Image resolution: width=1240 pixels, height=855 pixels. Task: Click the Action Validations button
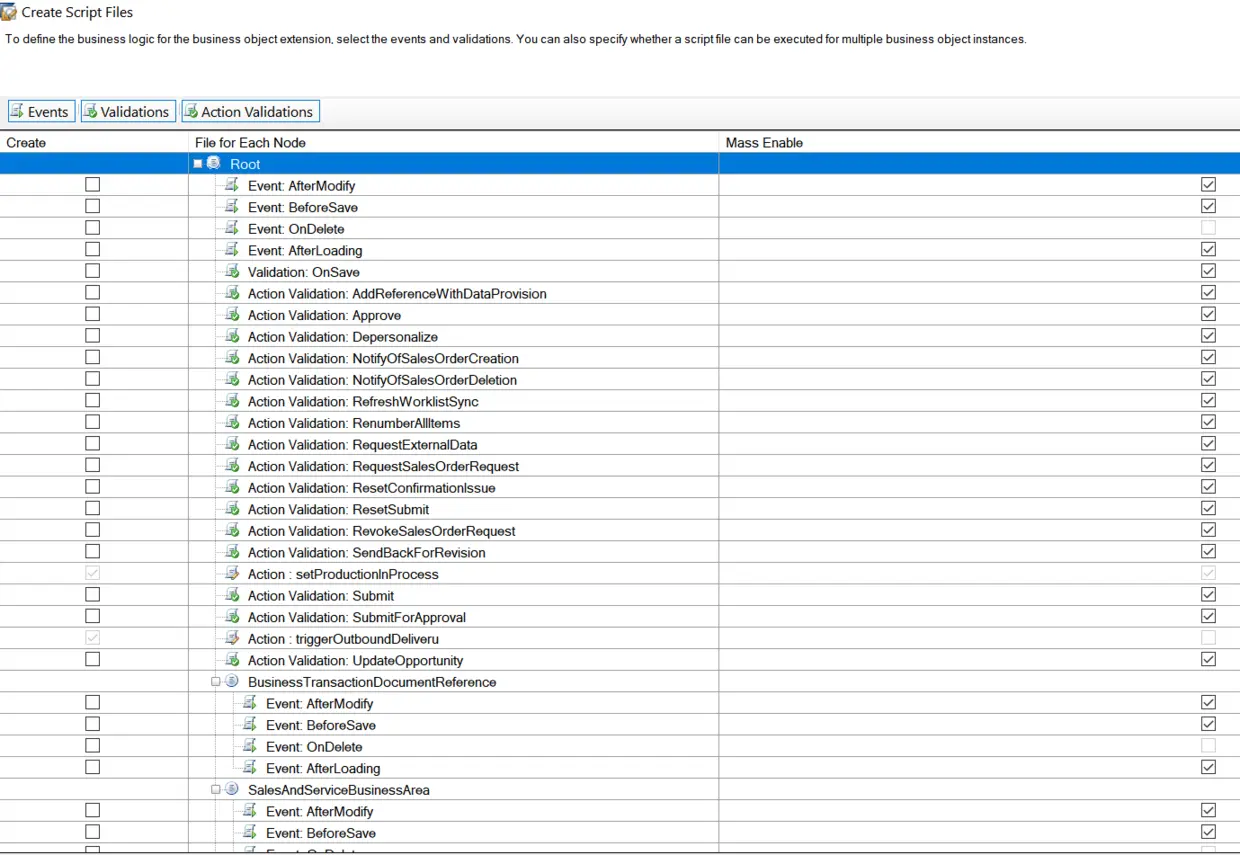[x=250, y=112]
